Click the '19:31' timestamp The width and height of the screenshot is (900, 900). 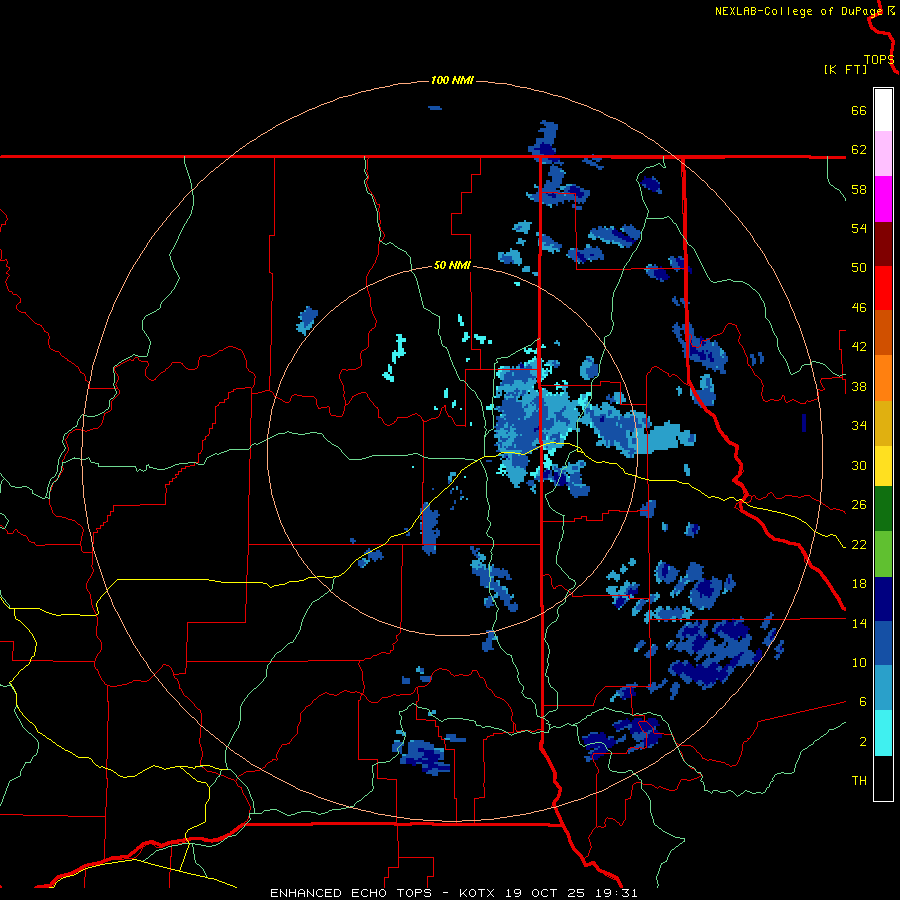pyautogui.click(x=616, y=893)
